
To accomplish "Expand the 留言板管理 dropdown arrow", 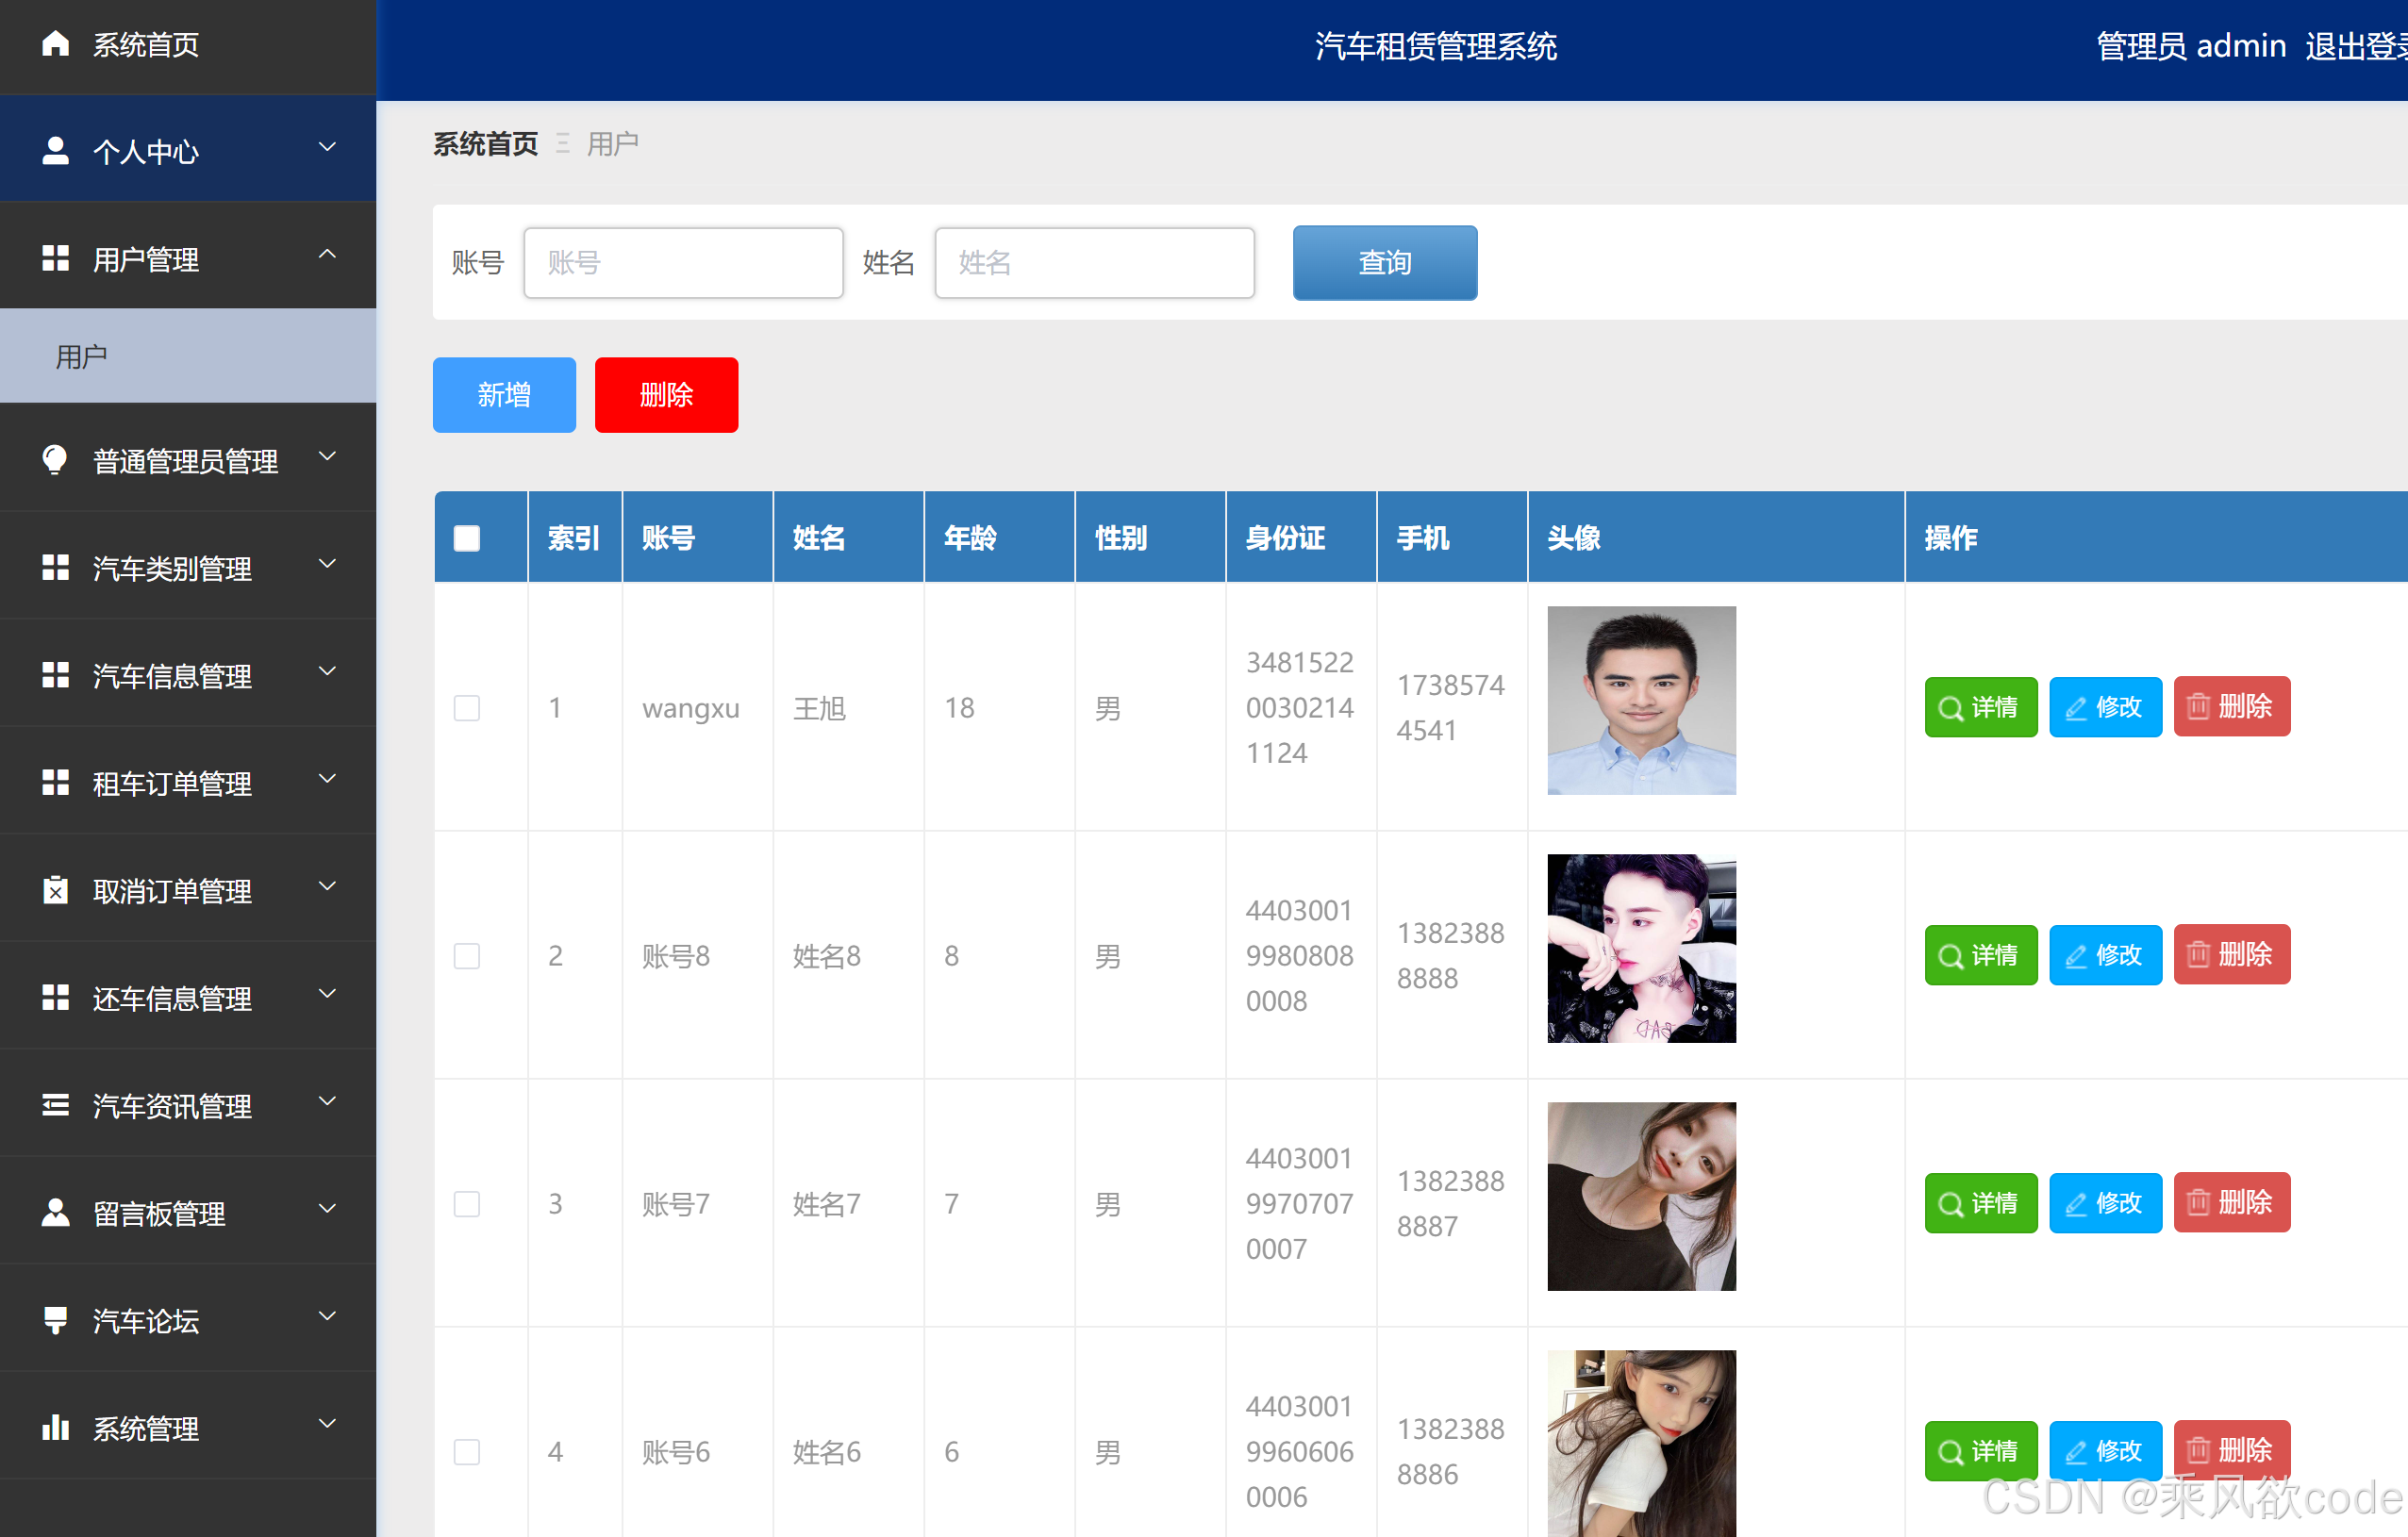I will (x=327, y=1209).
